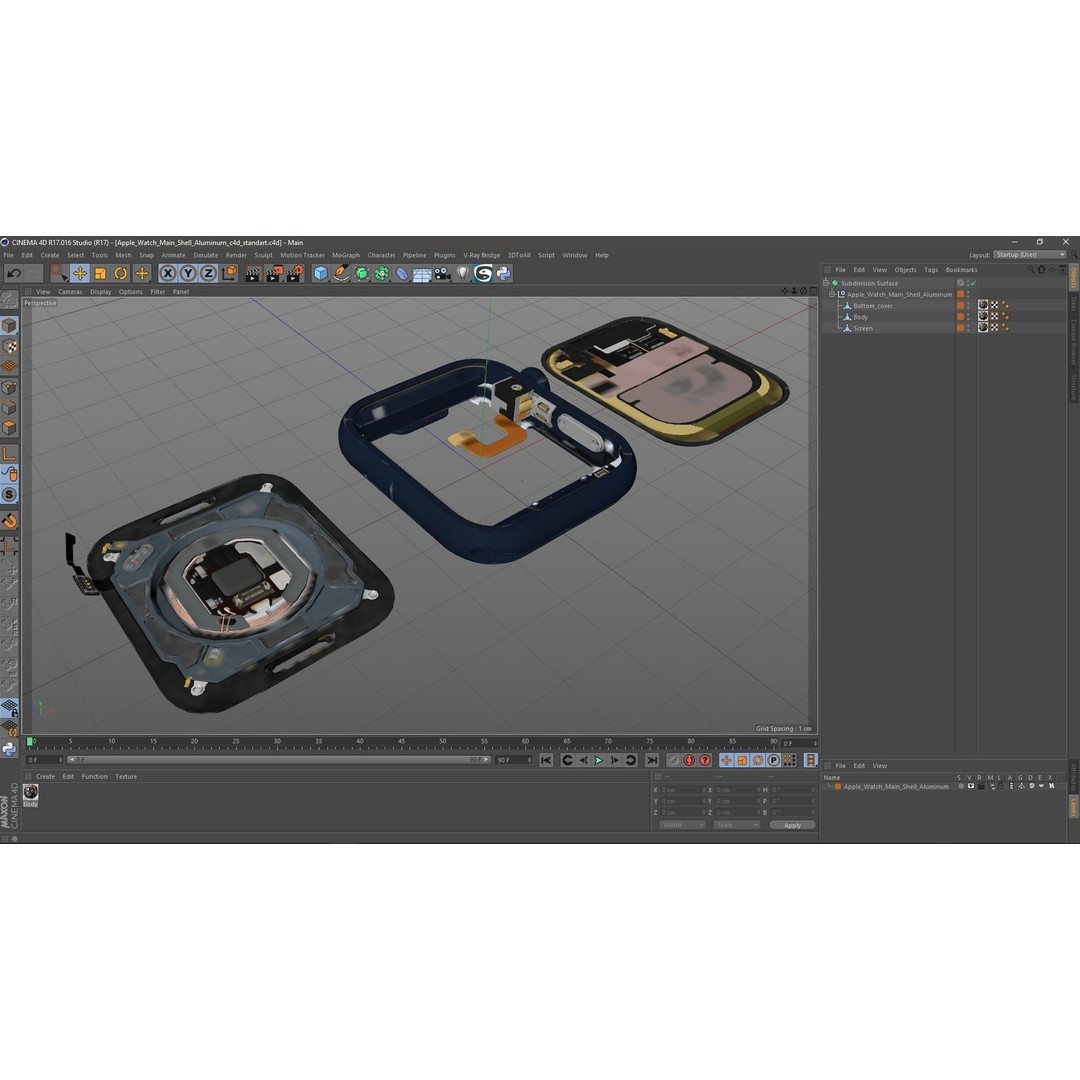Activate the Scale tool in the toolbar

click(101, 273)
